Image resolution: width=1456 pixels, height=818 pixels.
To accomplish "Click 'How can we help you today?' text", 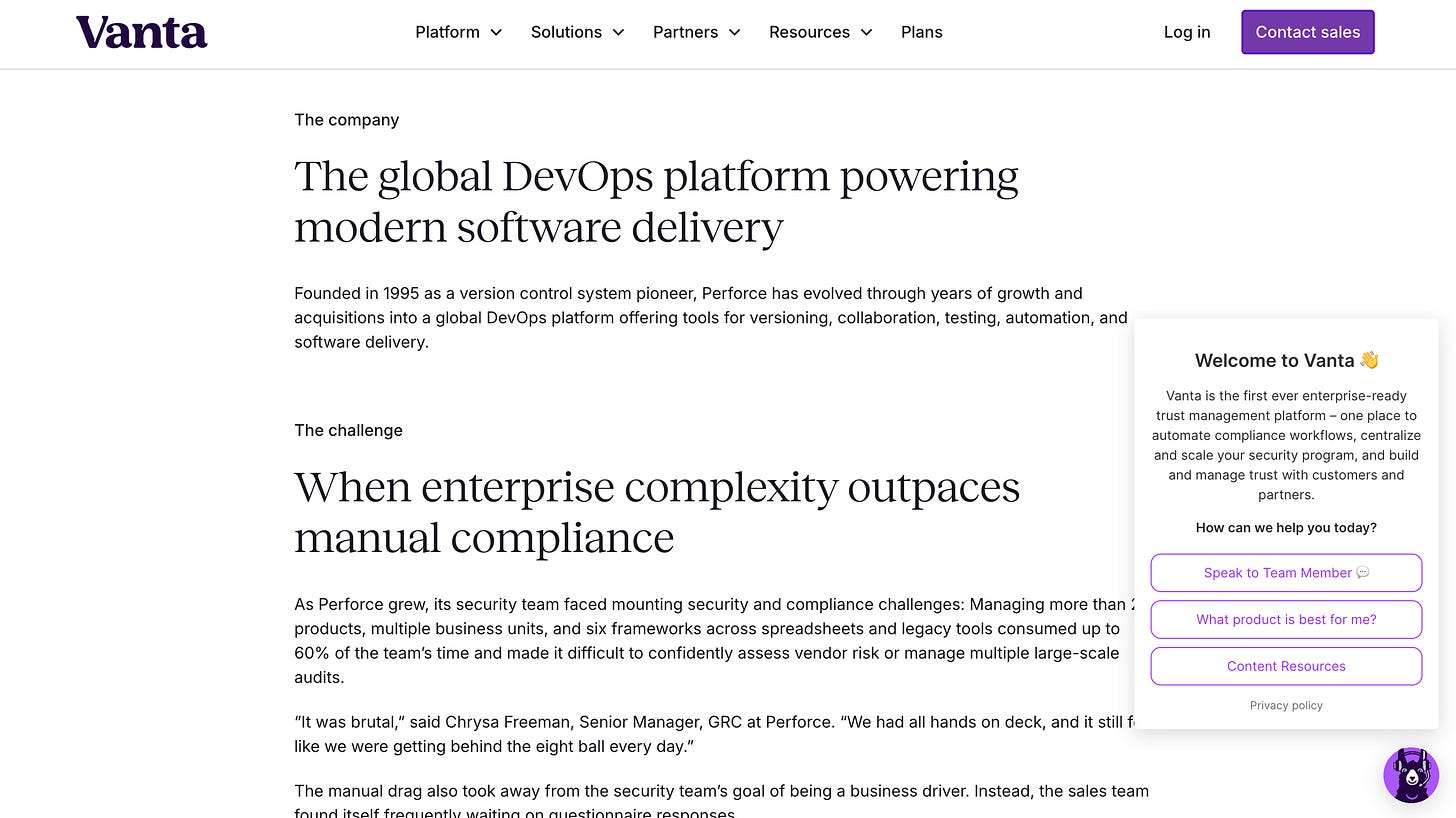I will (x=1286, y=527).
